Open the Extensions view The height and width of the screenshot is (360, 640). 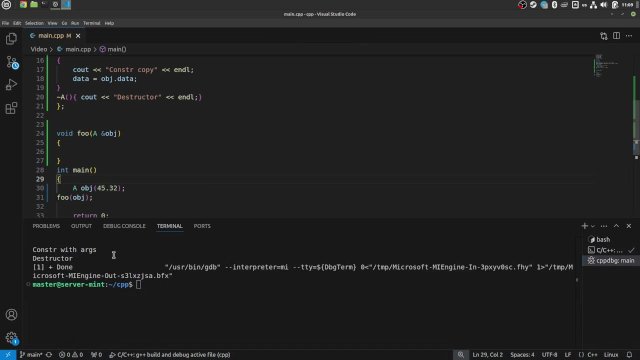pos(11,108)
